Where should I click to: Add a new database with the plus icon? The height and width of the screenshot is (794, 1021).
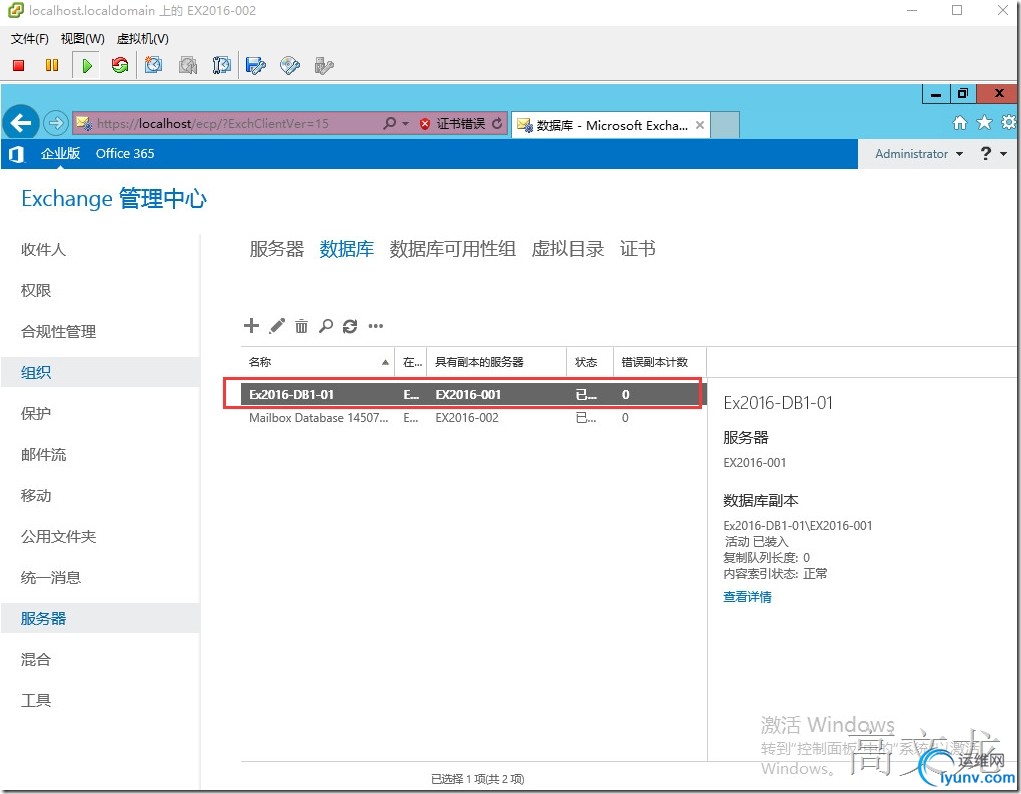(251, 326)
